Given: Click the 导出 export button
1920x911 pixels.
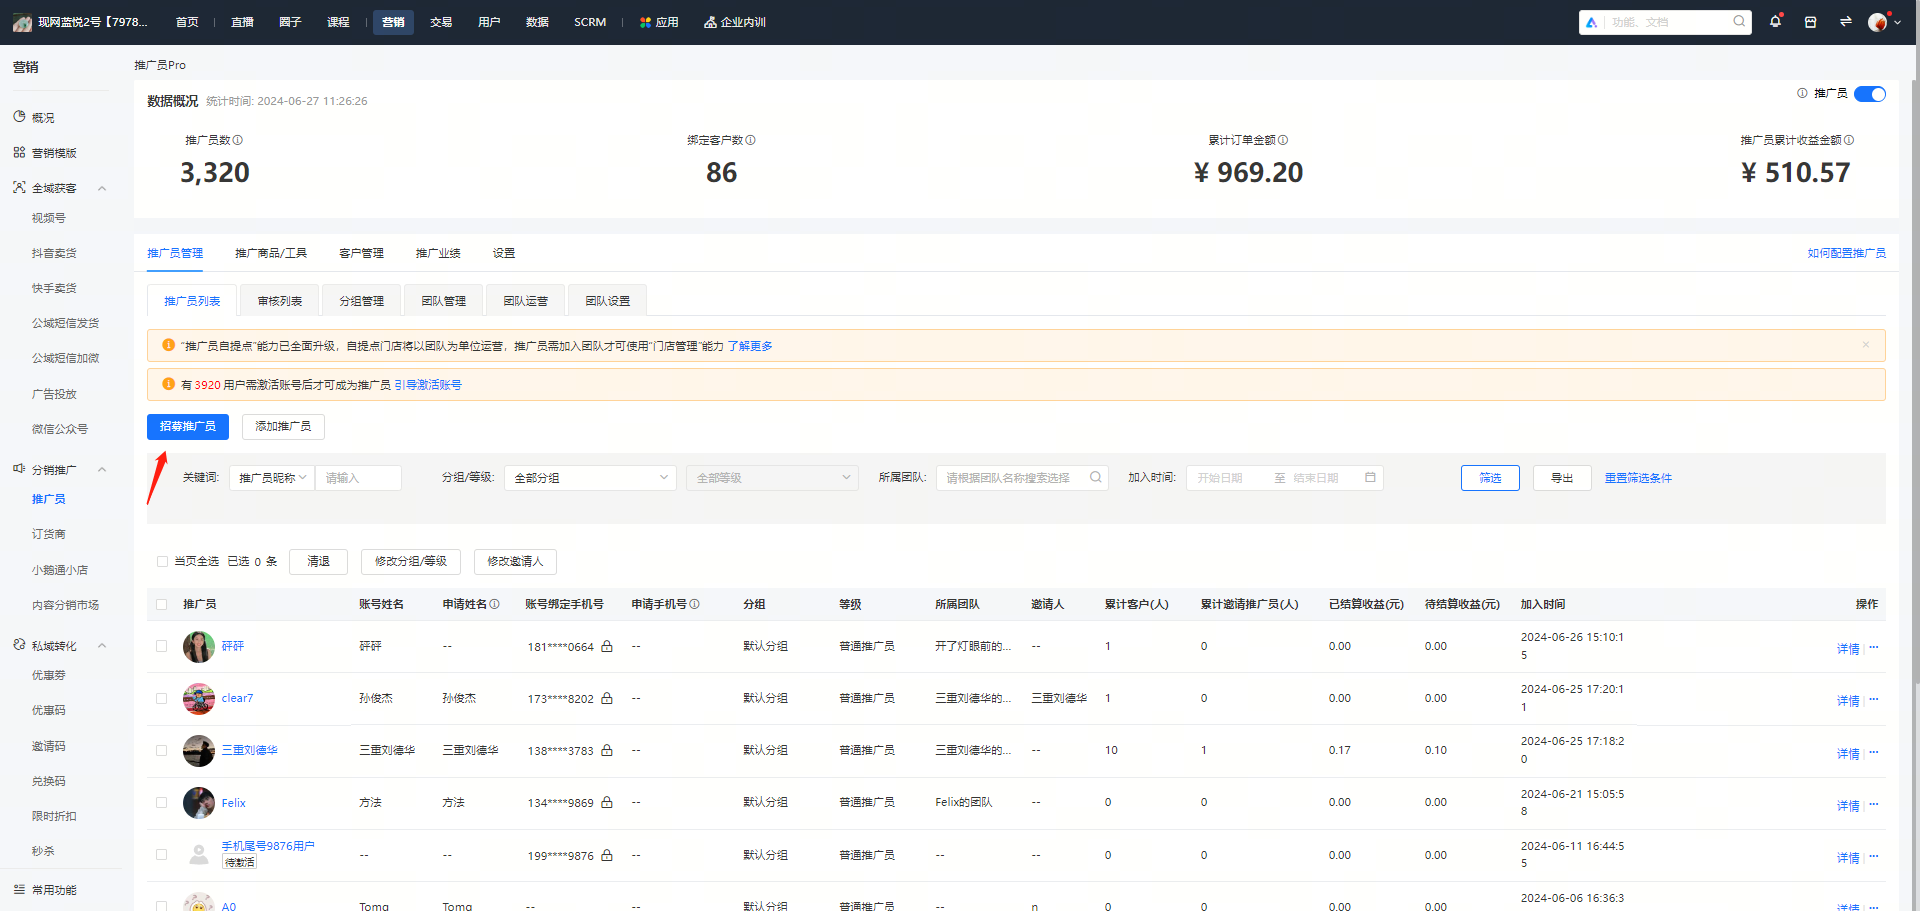Looking at the screenshot, I should (x=1562, y=478).
